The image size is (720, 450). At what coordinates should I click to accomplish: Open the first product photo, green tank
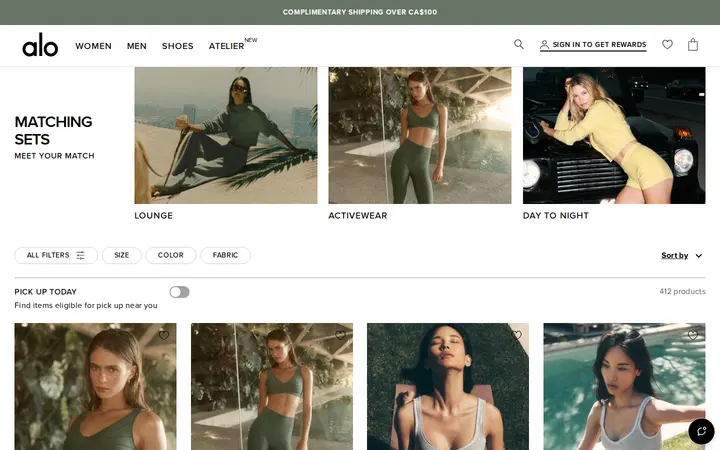(95, 387)
